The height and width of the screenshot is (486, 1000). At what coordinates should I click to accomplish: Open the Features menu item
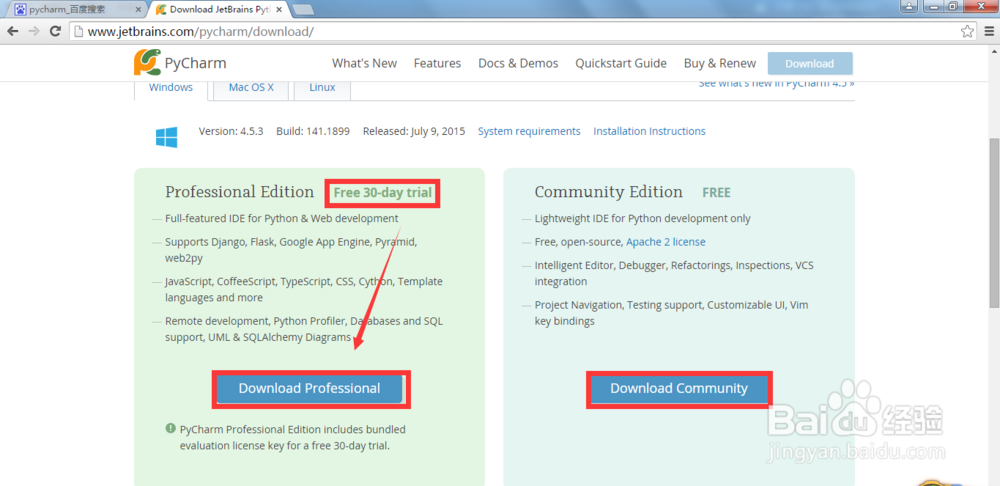tap(438, 63)
